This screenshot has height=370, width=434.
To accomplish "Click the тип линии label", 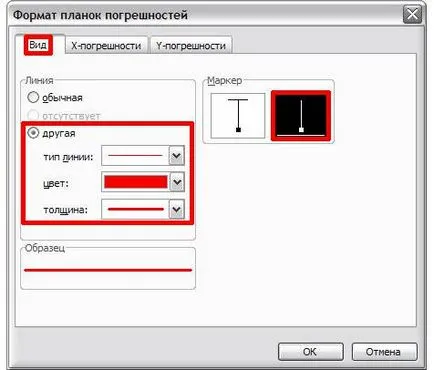I will (x=68, y=157).
